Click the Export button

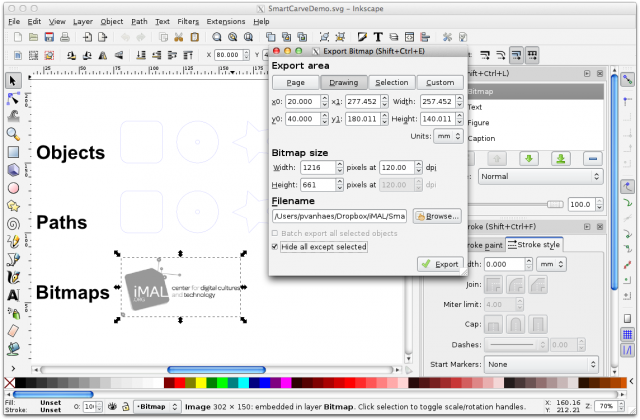[x=440, y=264]
